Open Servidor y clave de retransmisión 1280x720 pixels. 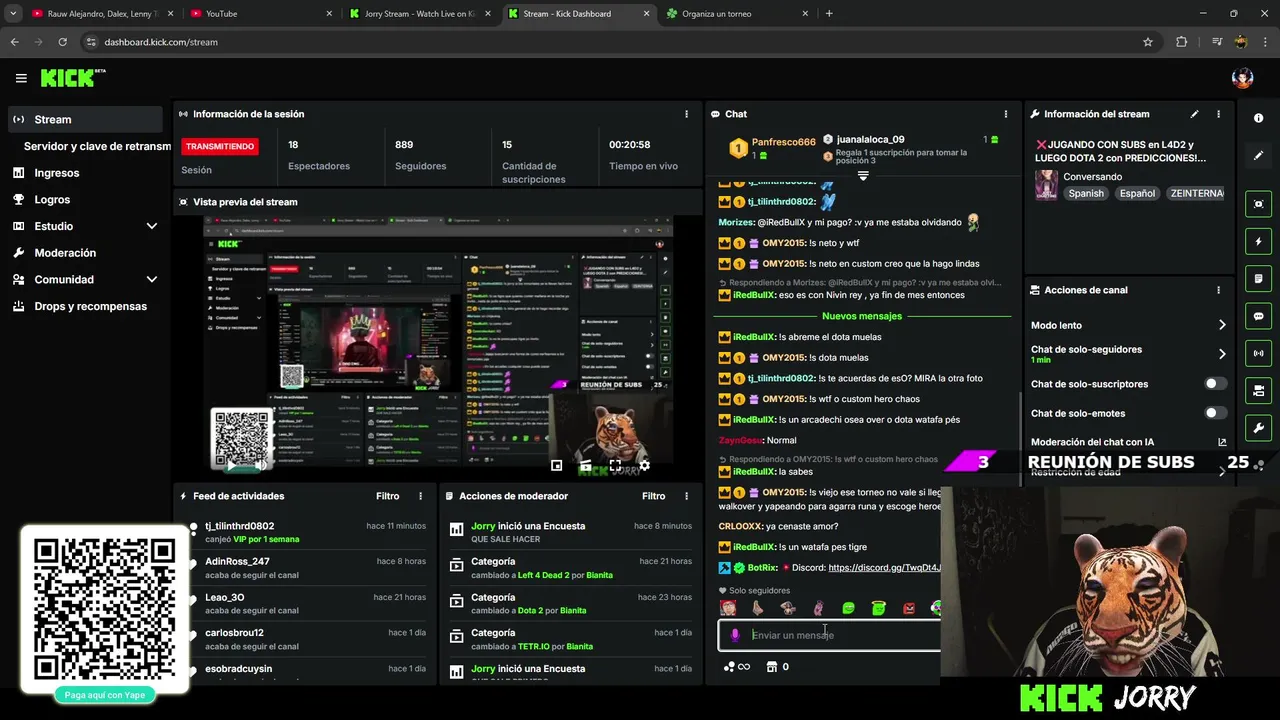tap(97, 146)
